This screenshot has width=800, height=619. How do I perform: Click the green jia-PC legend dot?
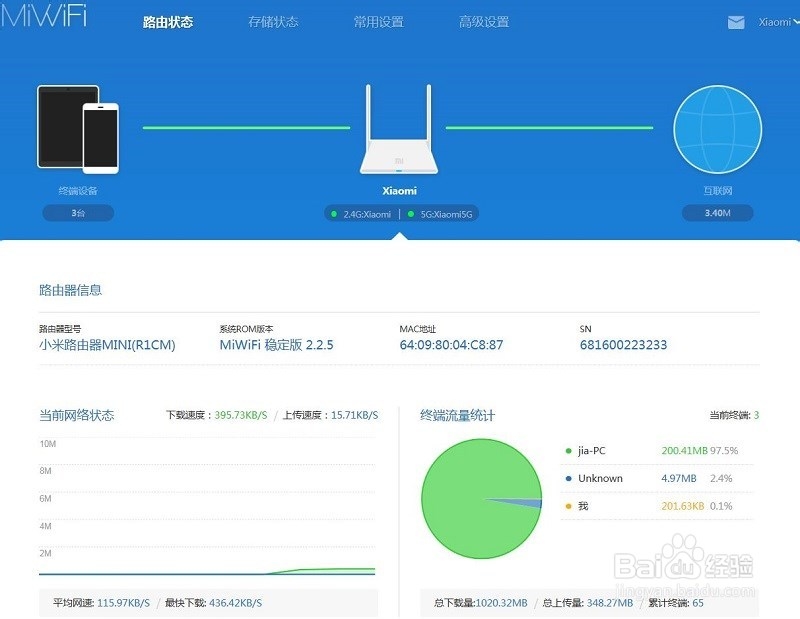[x=568, y=451]
